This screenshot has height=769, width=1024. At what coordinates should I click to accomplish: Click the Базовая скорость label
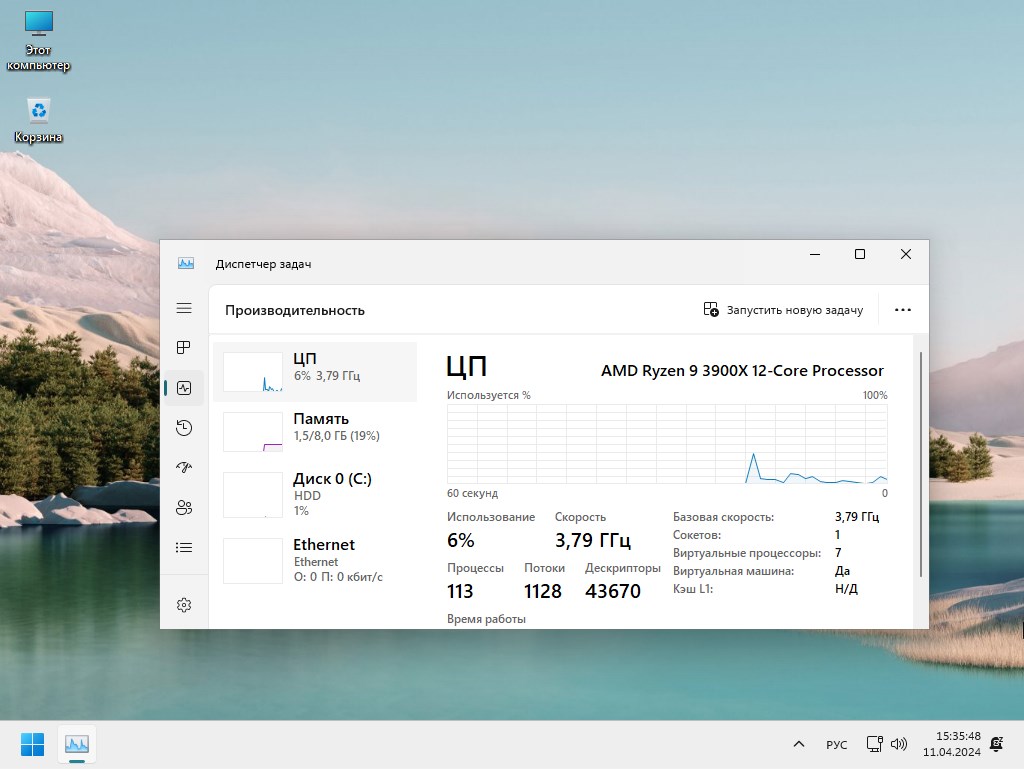(x=723, y=517)
